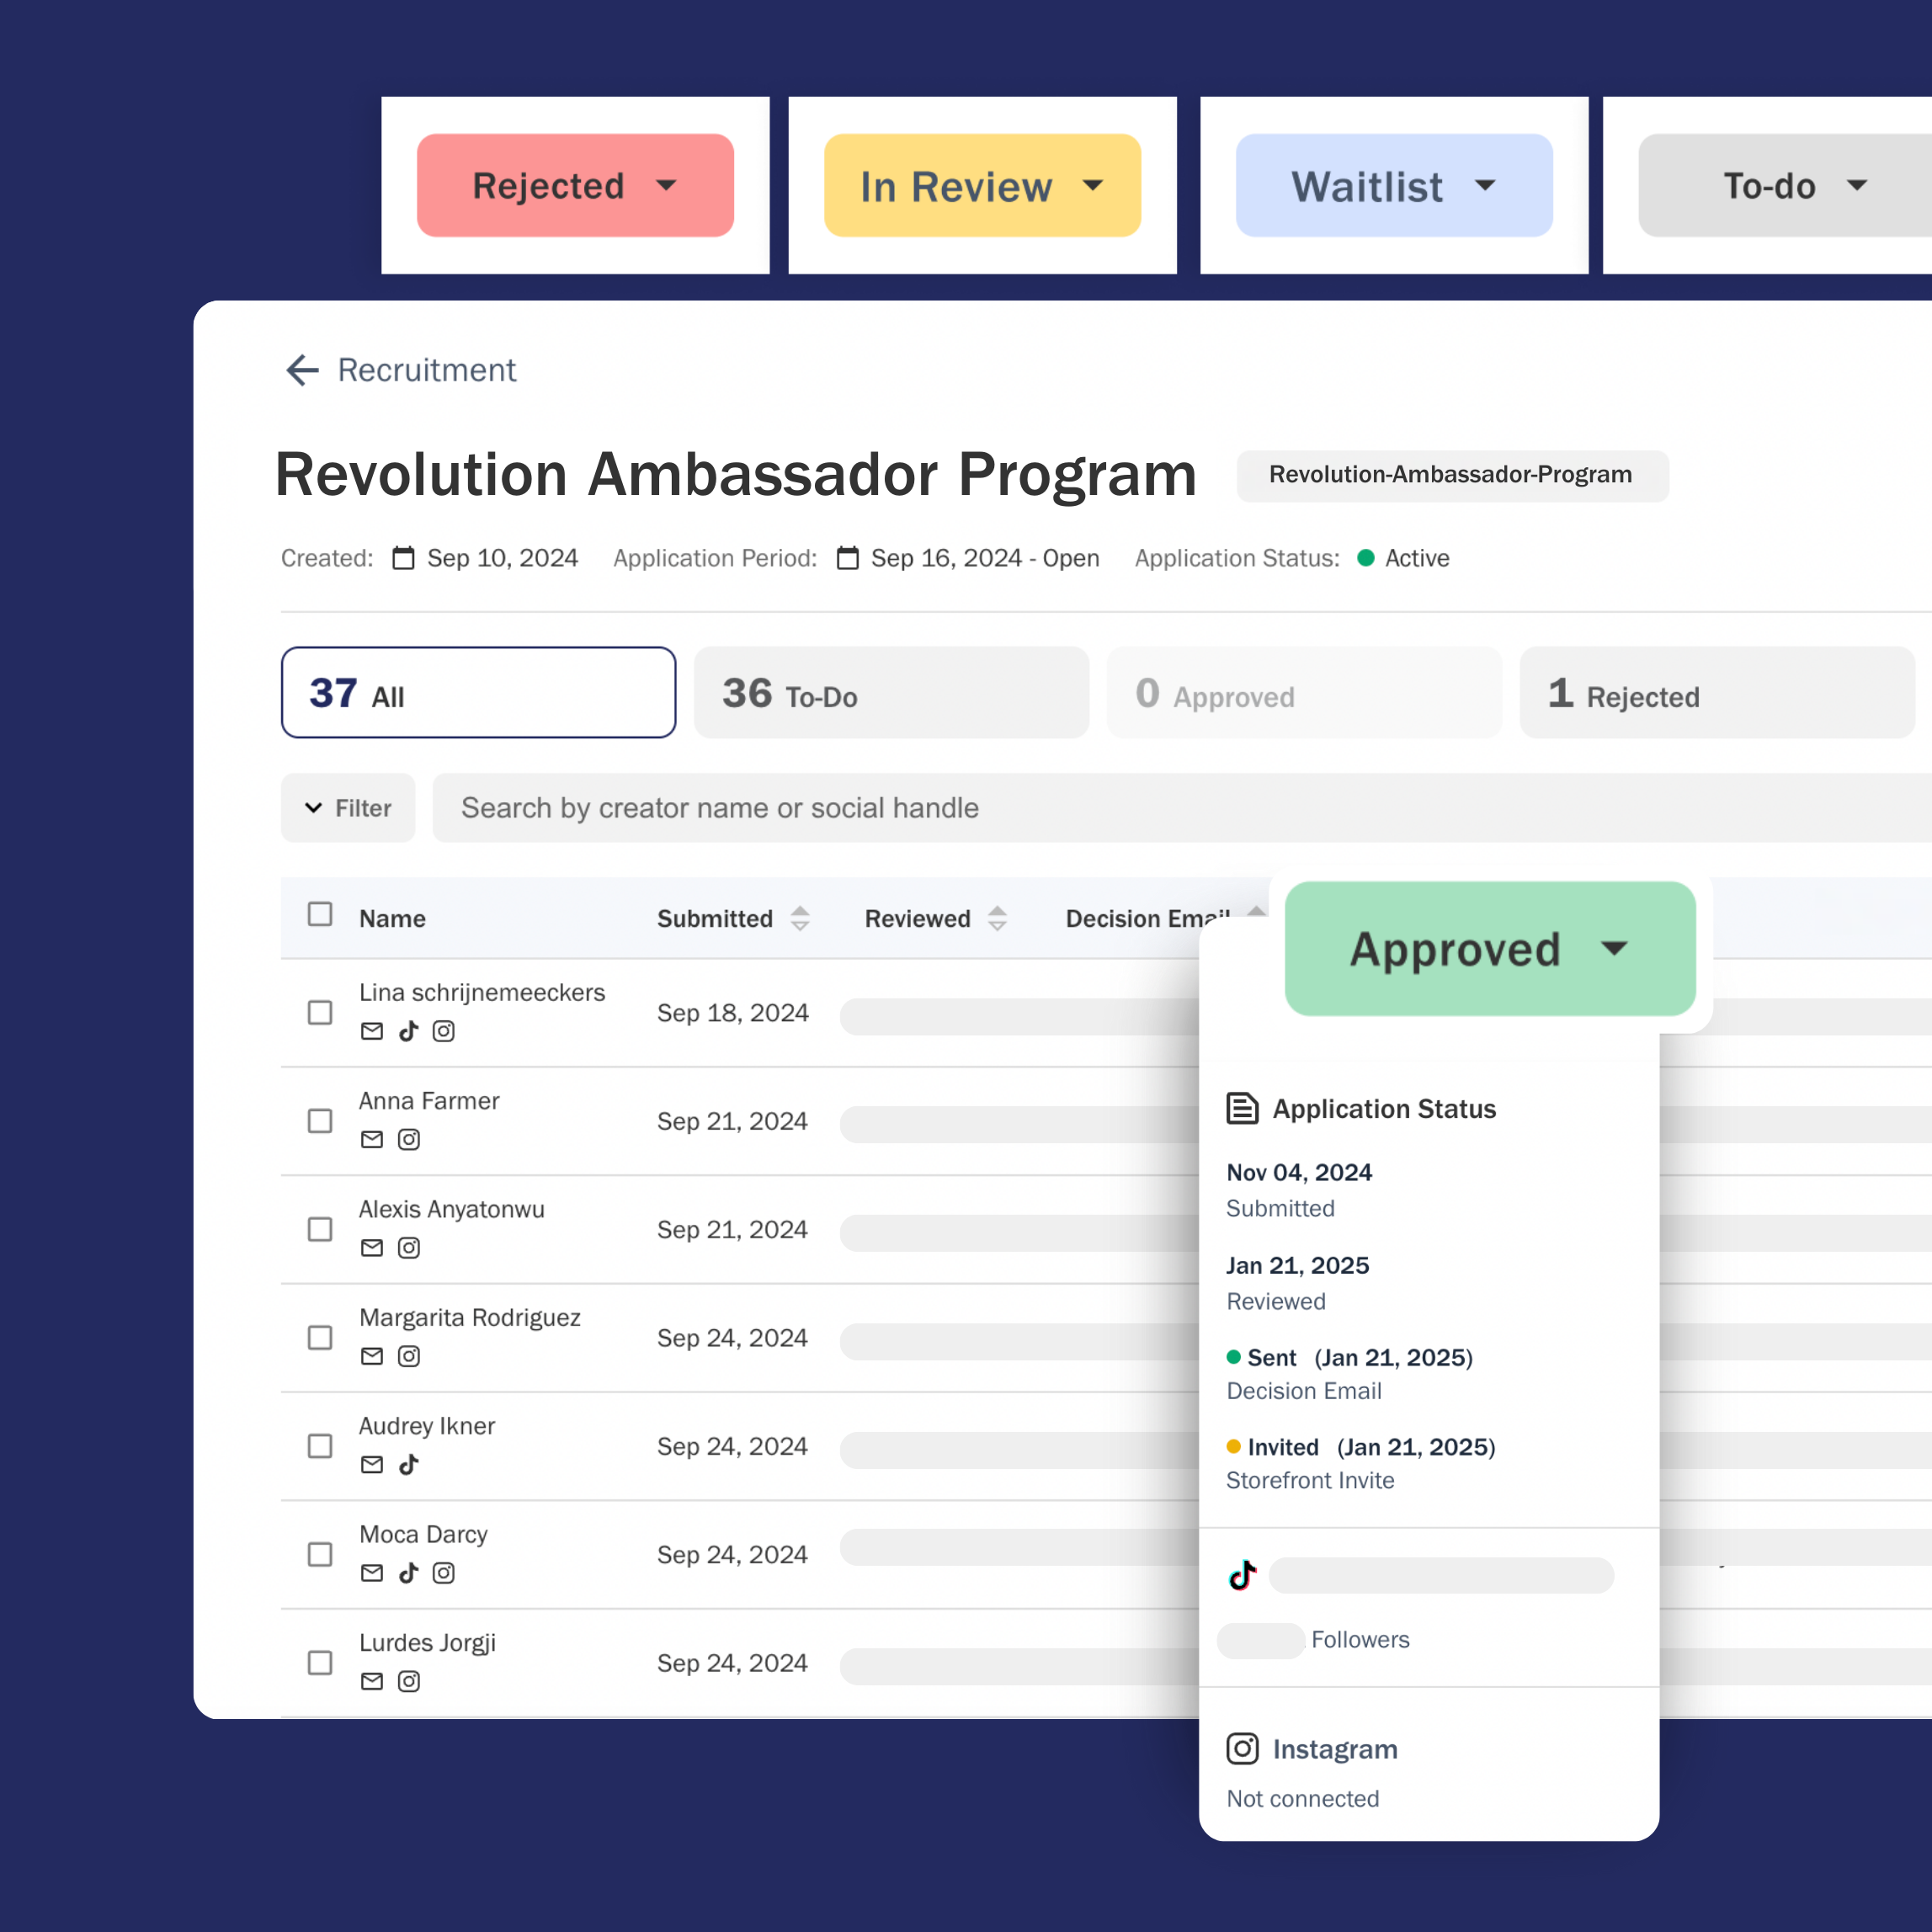Click the Revolution-Ambassador-Program tag
This screenshot has width=1932, height=1932.
coord(1452,475)
